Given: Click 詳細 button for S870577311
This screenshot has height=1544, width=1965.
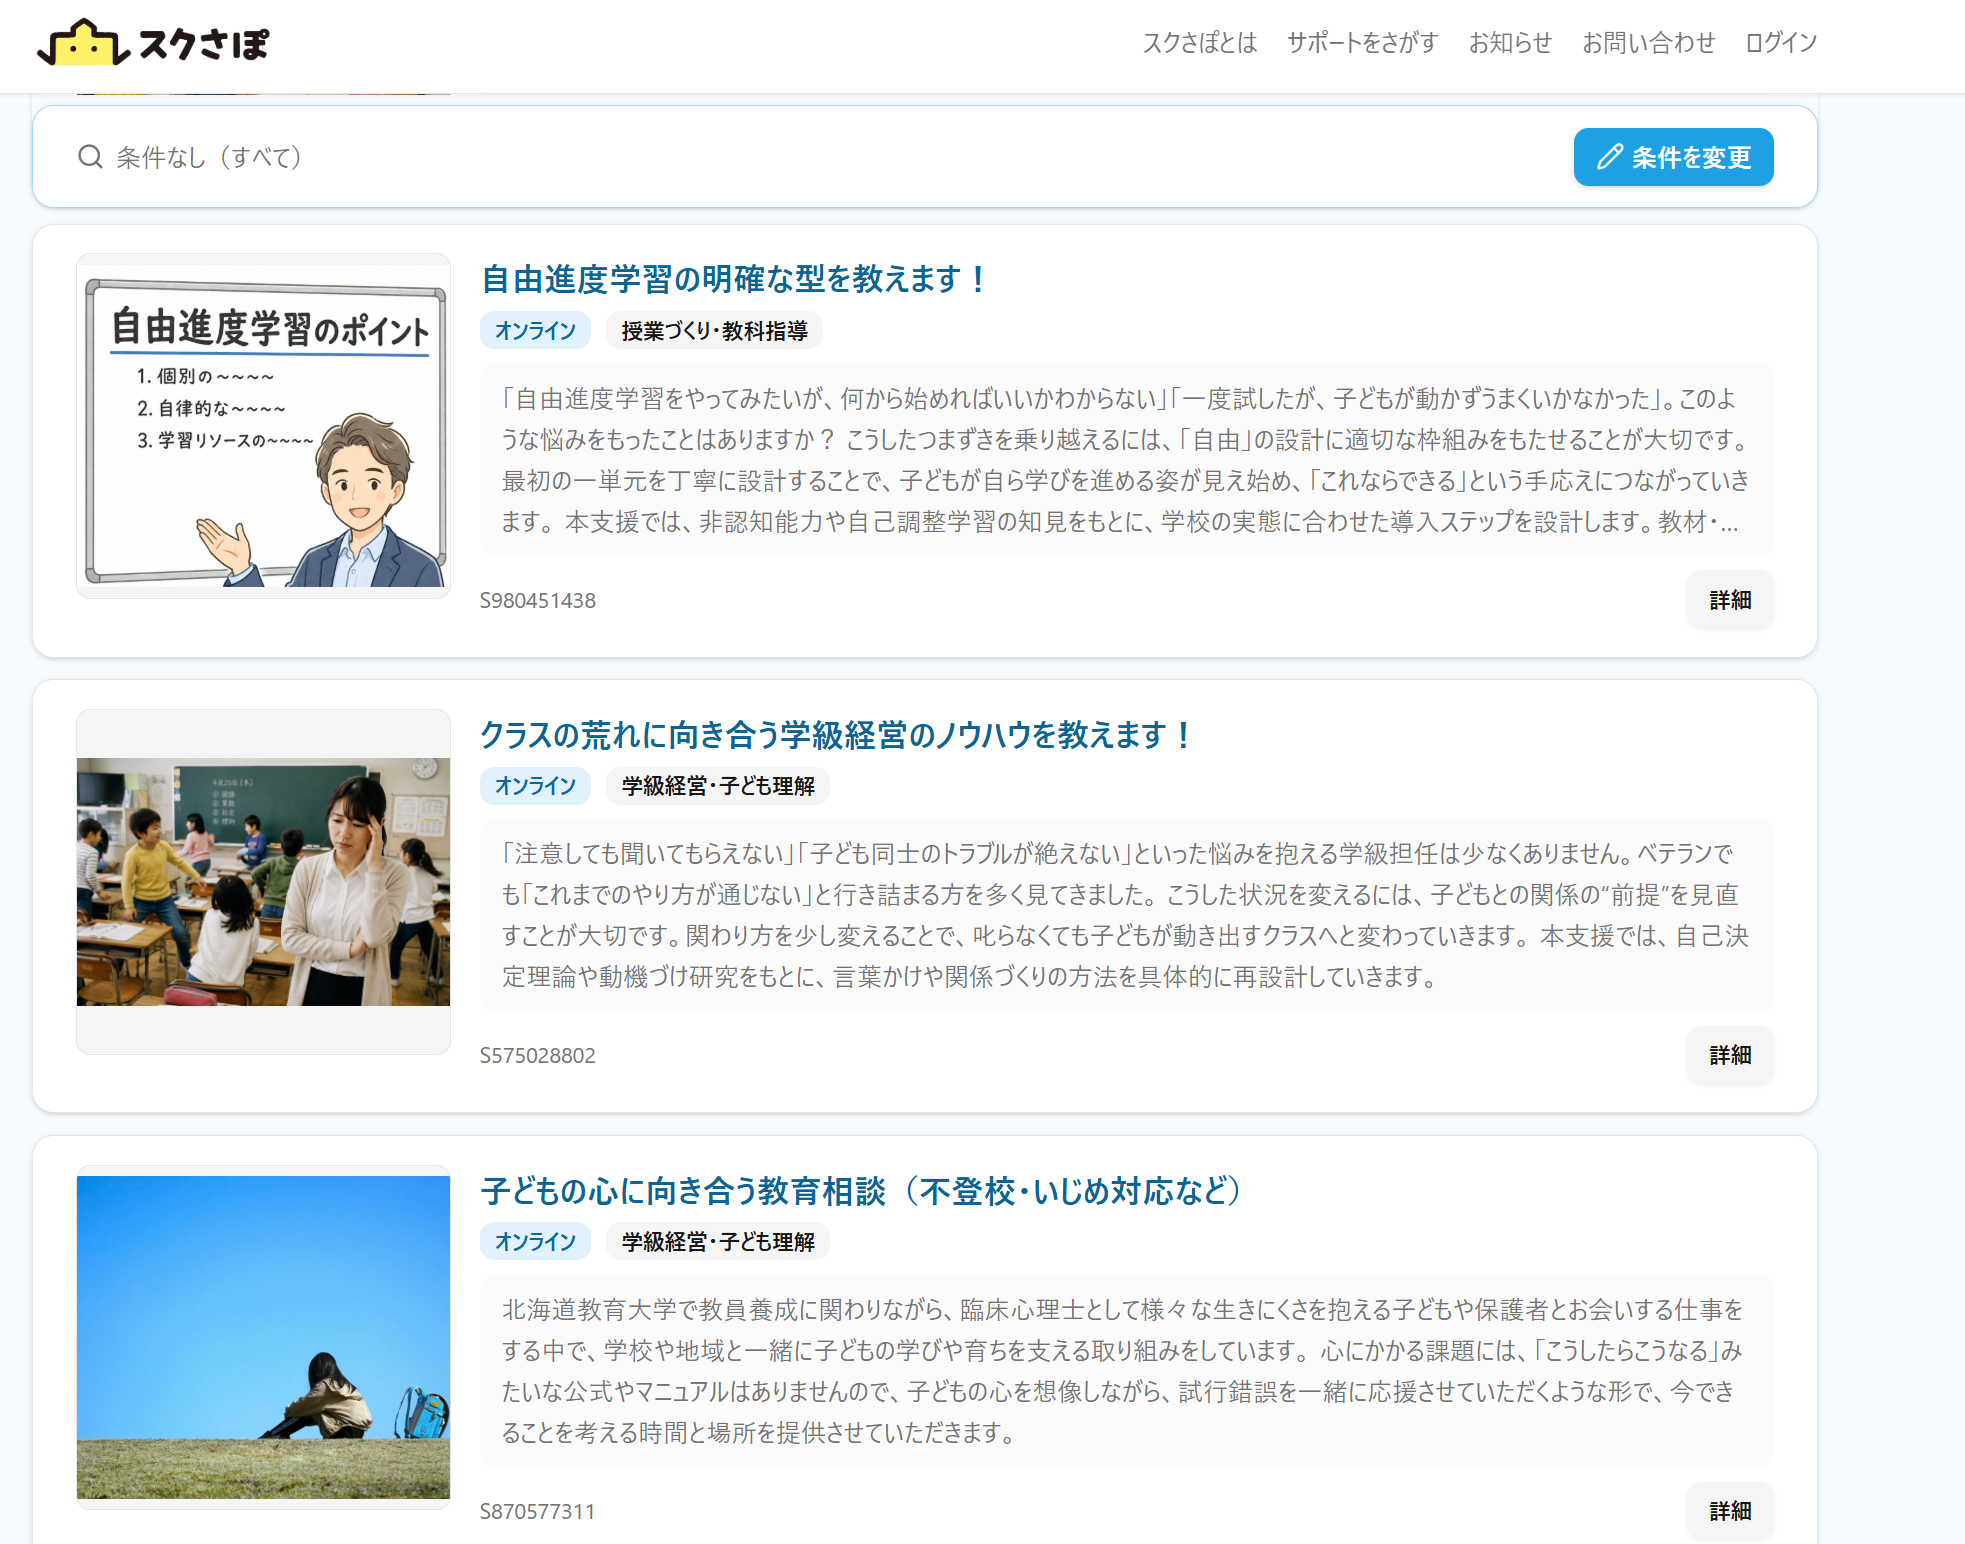Looking at the screenshot, I should pos(1730,1511).
